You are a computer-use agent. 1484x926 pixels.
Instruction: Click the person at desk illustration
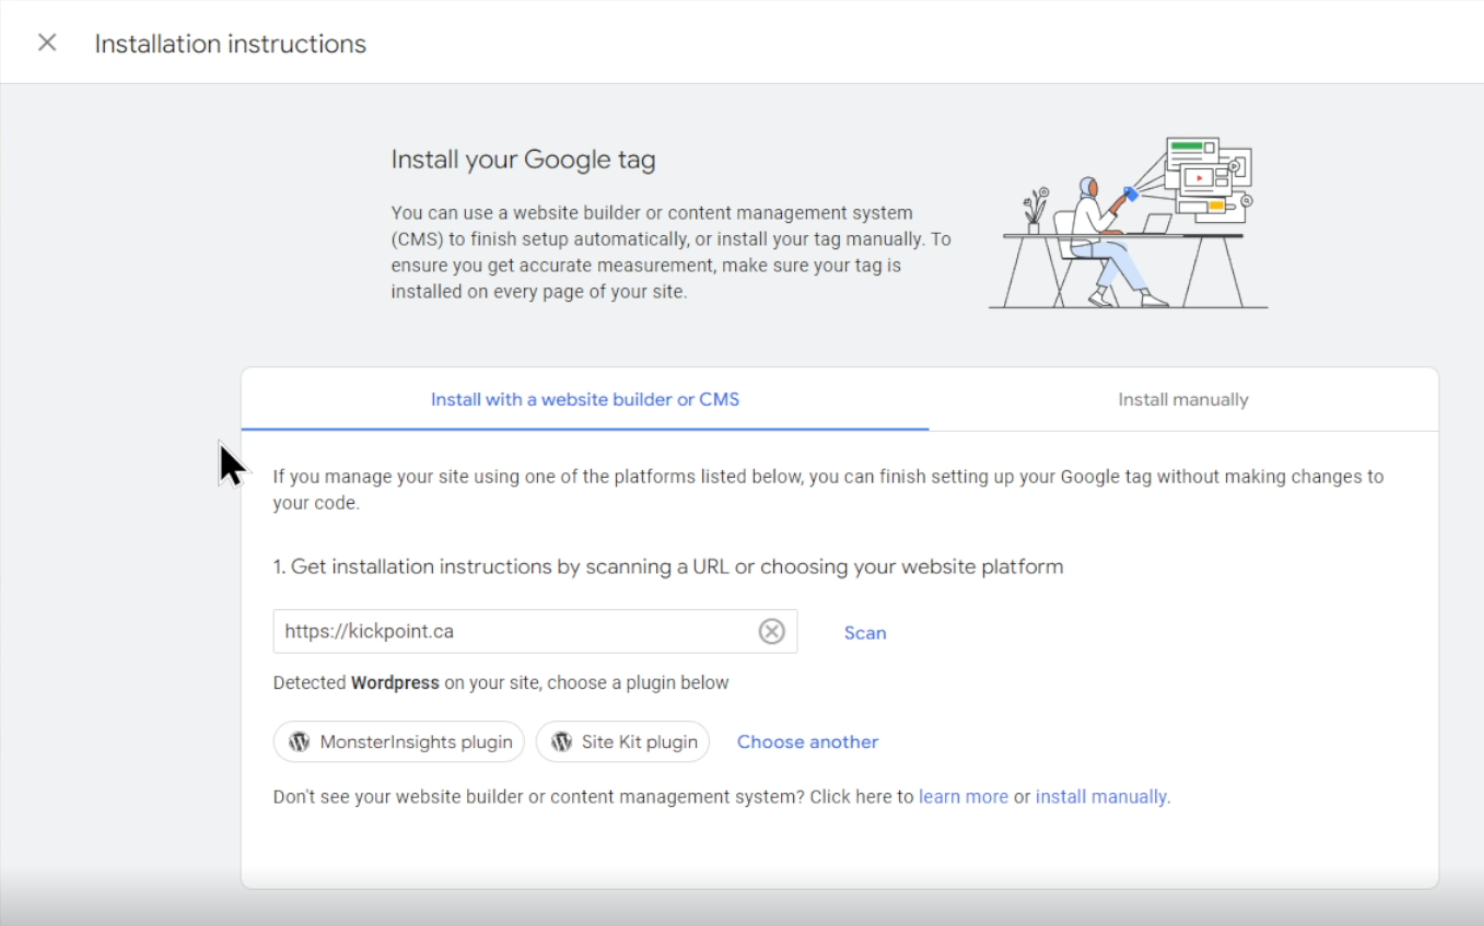click(x=1128, y=223)
